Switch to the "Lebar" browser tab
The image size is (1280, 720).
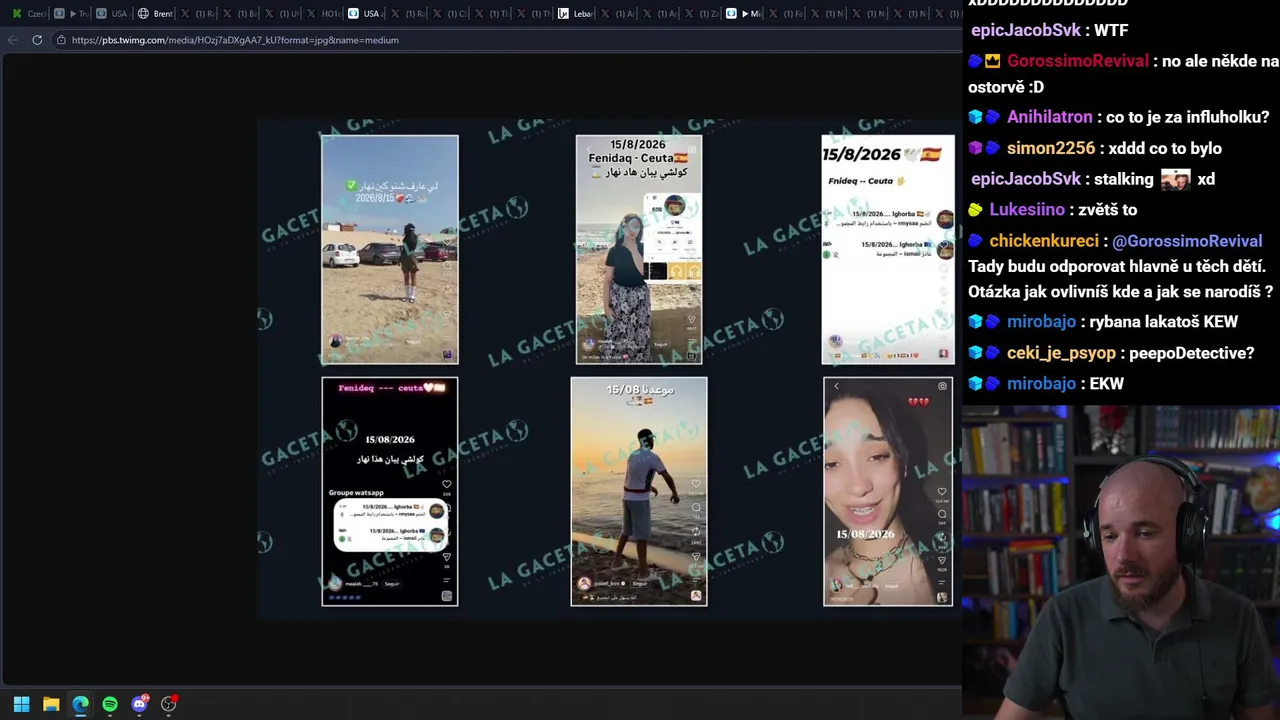coord(575,13)
